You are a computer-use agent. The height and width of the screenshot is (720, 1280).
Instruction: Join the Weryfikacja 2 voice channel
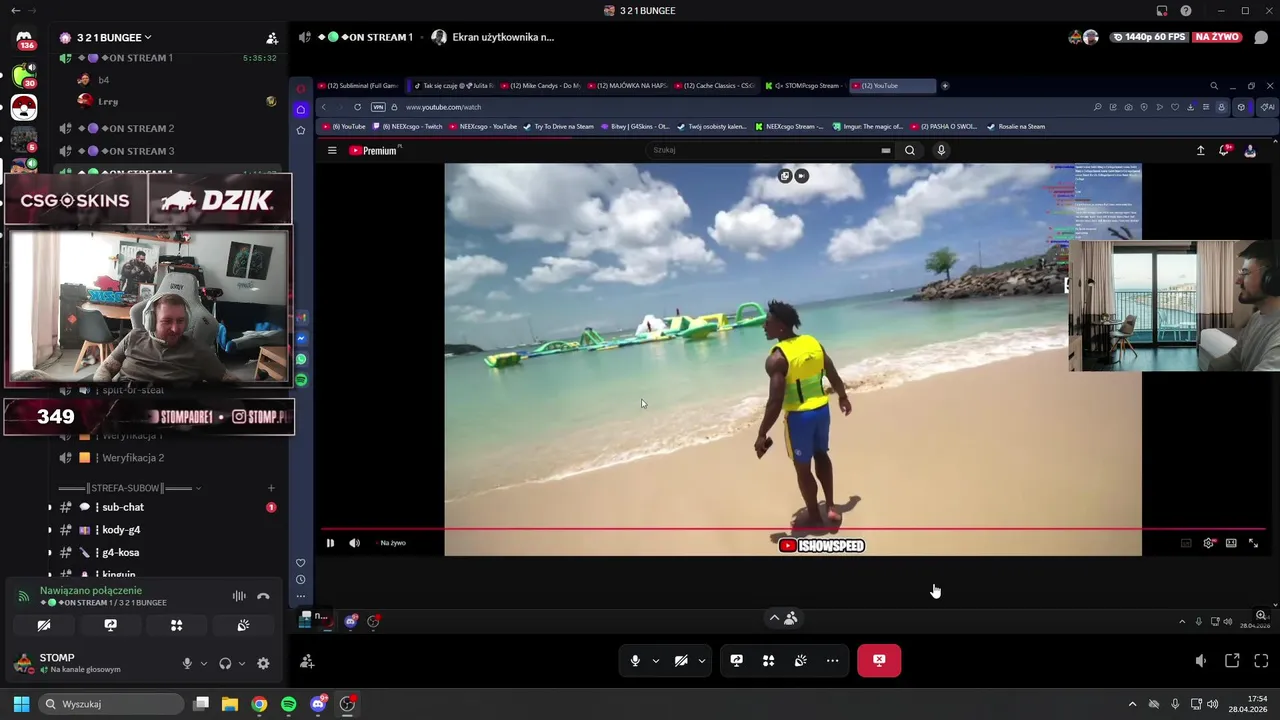coord(133,458)
